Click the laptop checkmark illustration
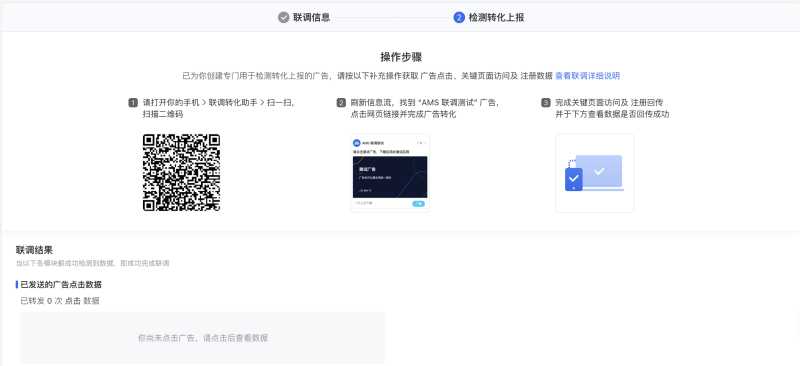Screen dimensions: 800x366 tap(599, 172)
